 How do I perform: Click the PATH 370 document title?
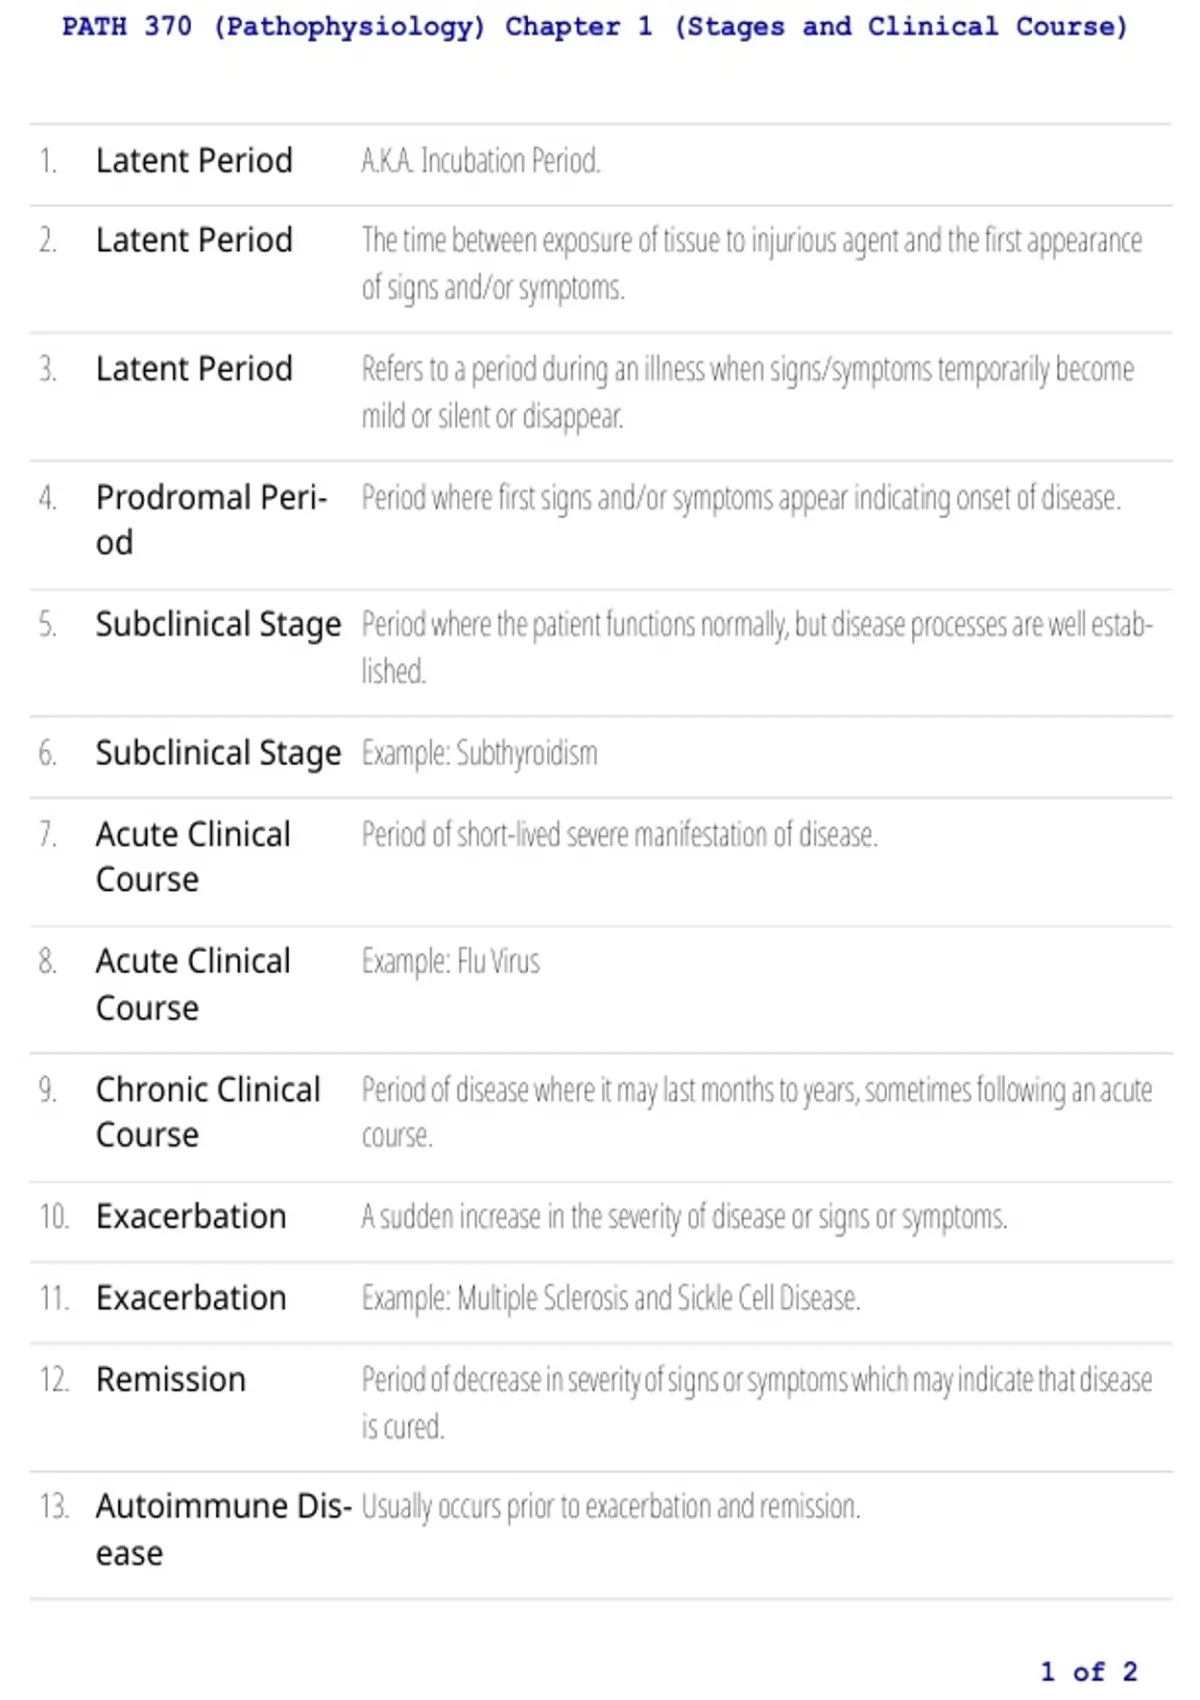tap(595, 27)
